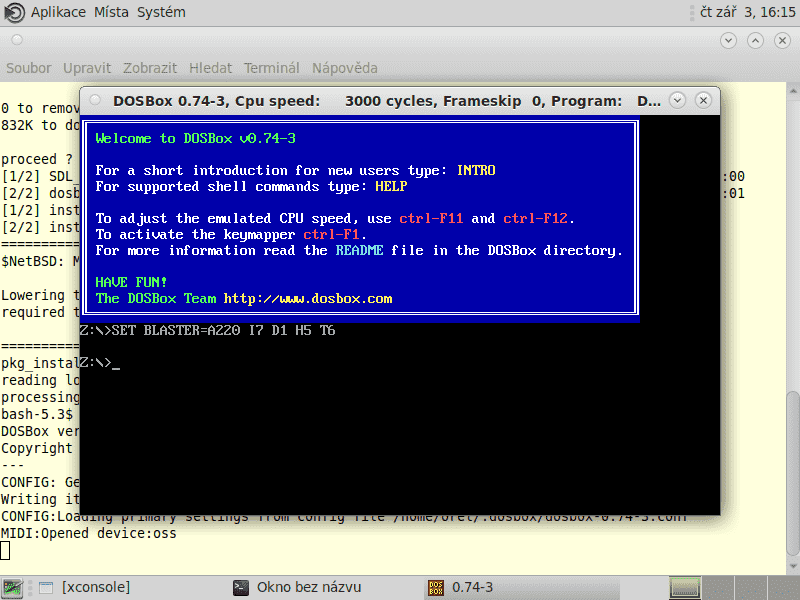Click the MATE logo icon in top panel

tap(14, 13)
